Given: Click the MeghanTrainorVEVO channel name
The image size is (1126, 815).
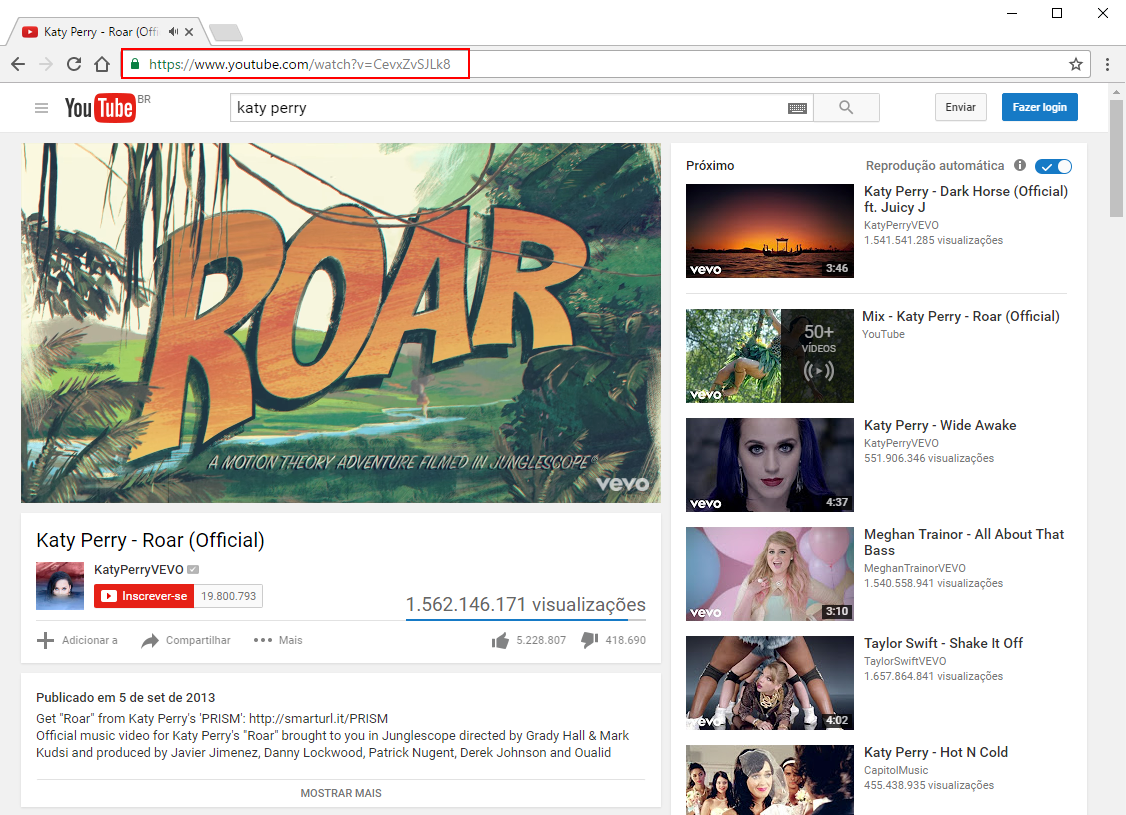Looking at the screenshot, I should coord(915,568).
